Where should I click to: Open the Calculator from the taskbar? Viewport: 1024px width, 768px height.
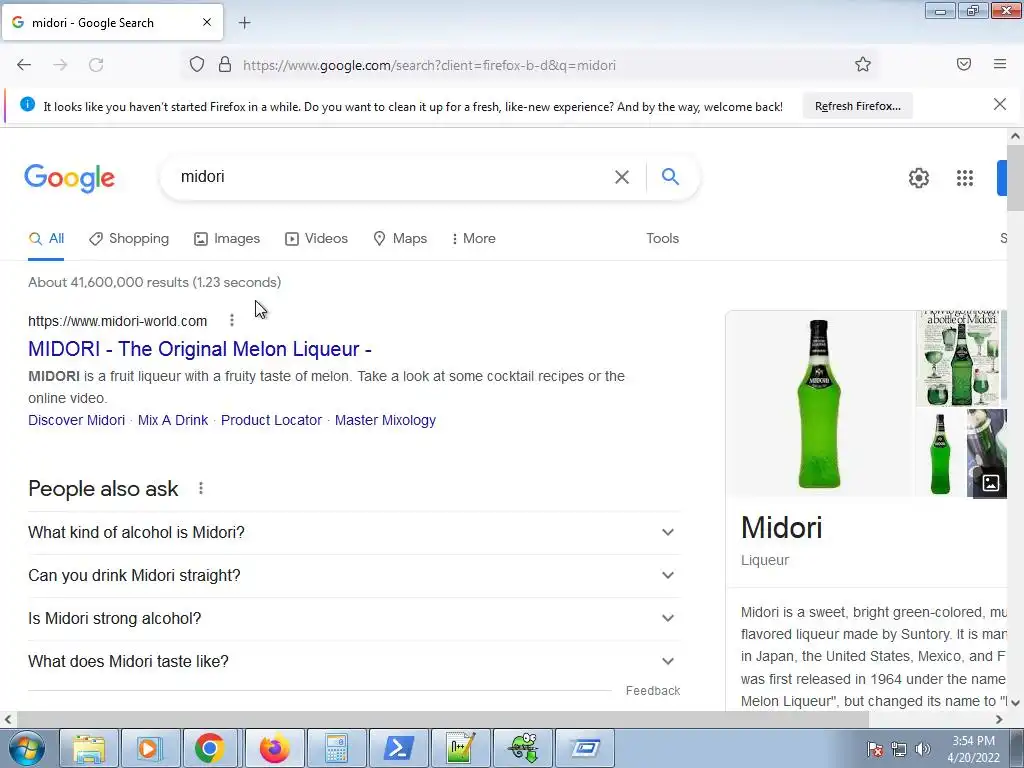[x=336, y=748]
